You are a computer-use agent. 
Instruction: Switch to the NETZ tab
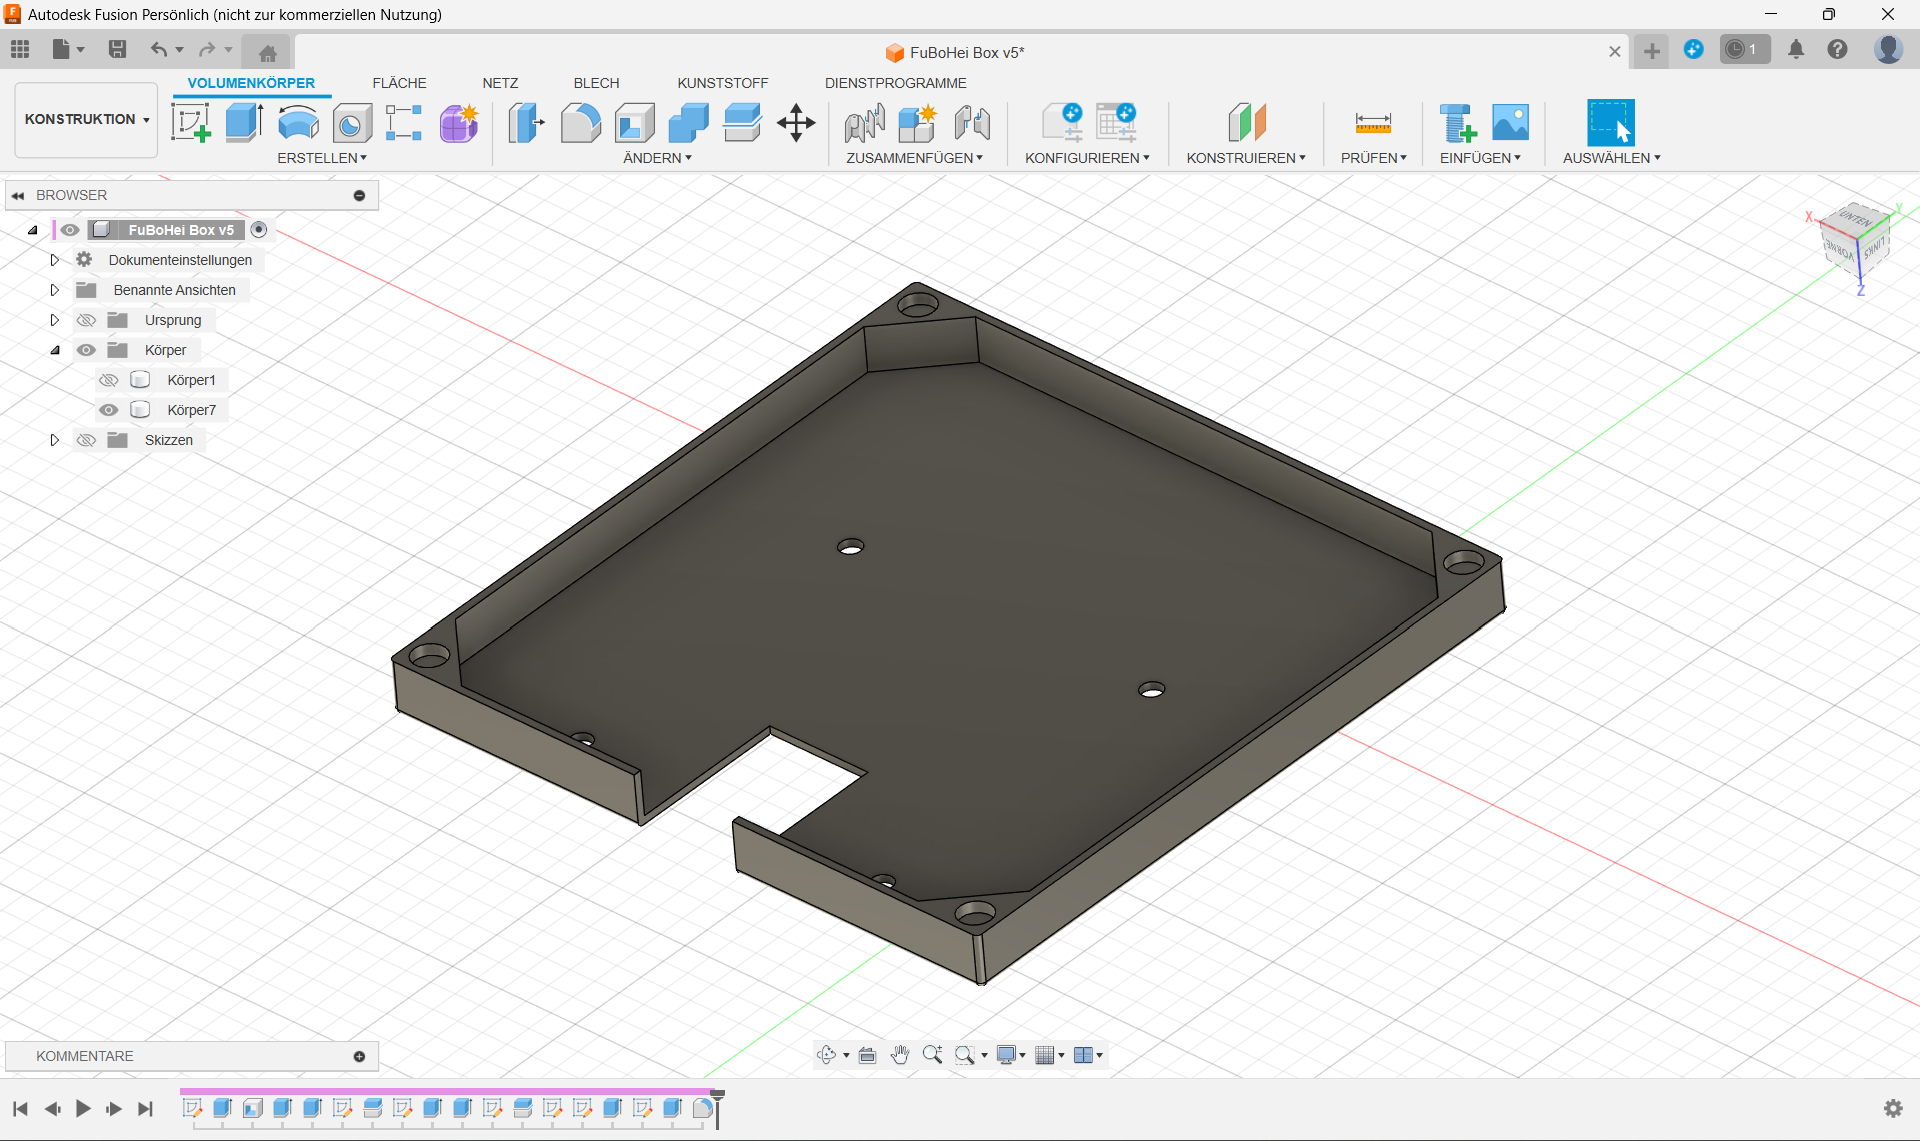(x=500, y=83)
